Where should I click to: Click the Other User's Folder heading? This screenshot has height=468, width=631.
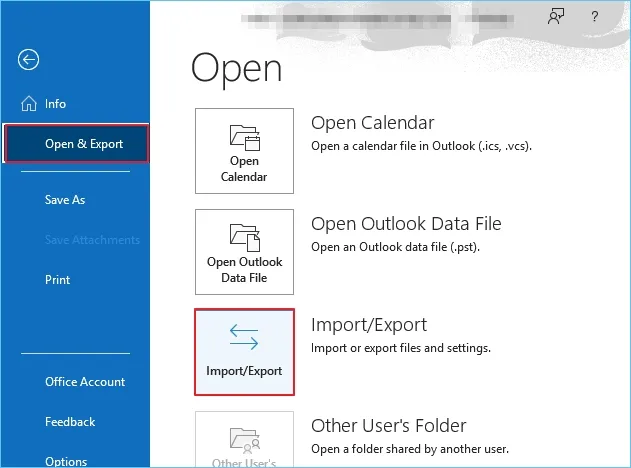389,426
